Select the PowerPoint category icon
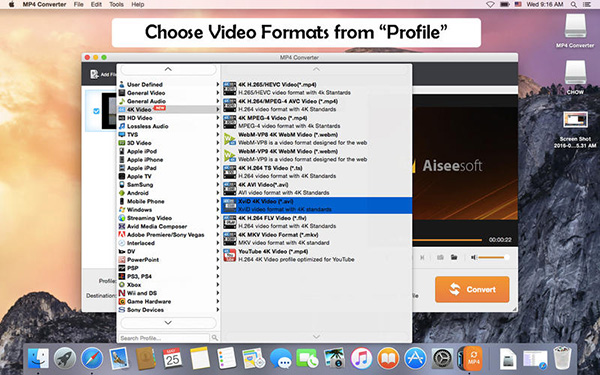 tap(122, 260)
